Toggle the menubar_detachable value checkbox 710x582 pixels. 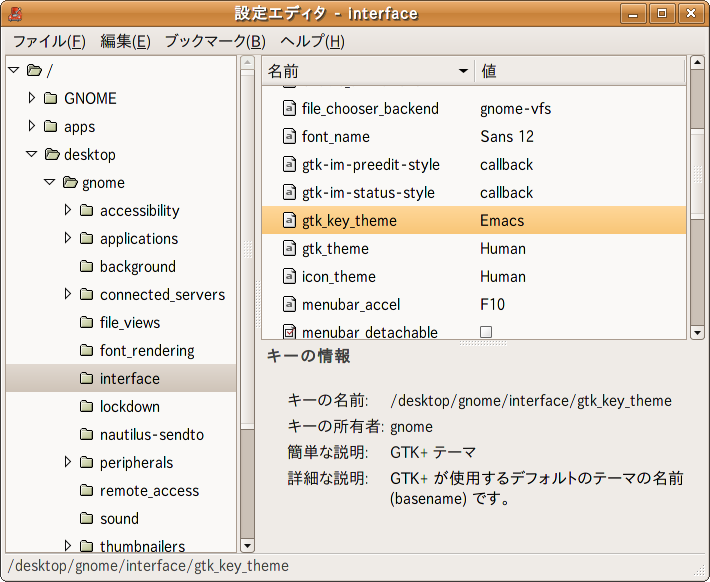486,332
